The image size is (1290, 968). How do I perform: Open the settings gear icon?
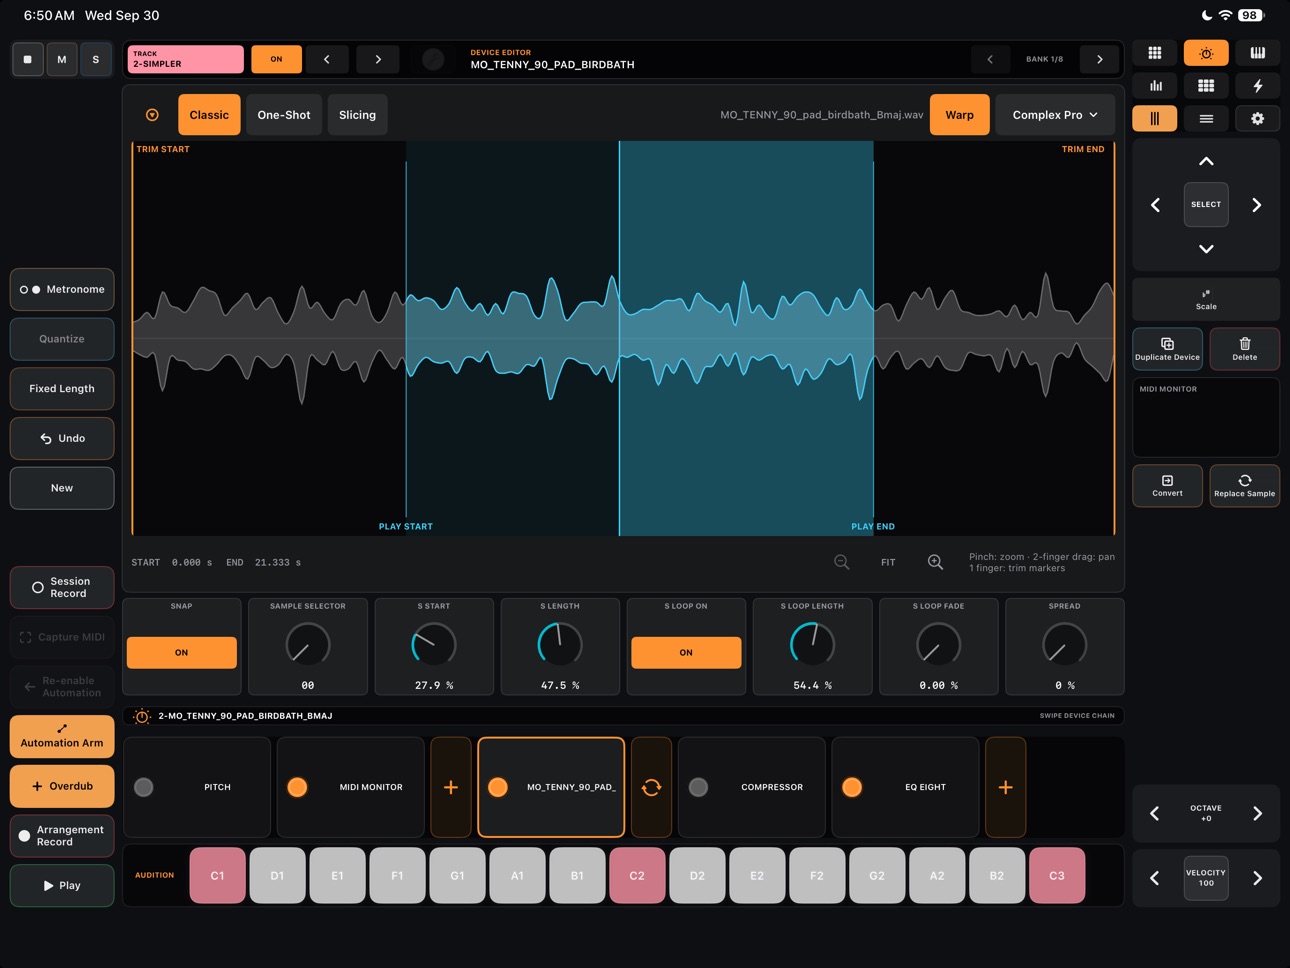(1257, 119)
